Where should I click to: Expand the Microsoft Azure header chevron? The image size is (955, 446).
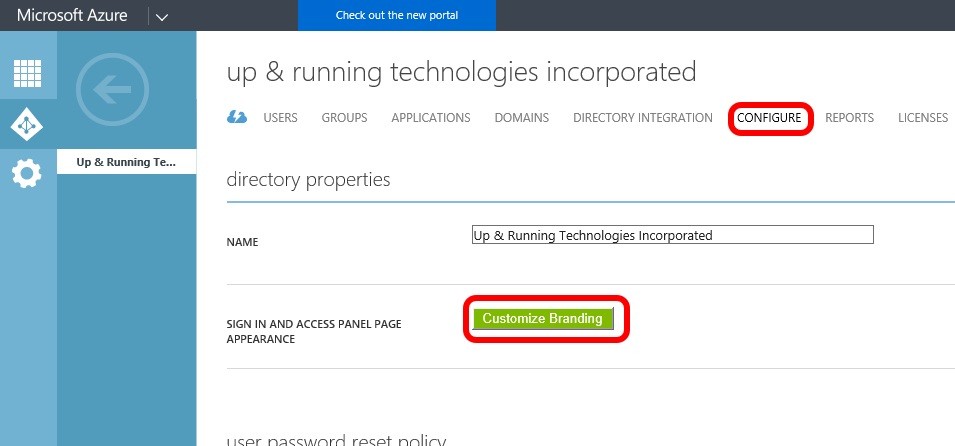pyautogui.click(x=163, y=16)
